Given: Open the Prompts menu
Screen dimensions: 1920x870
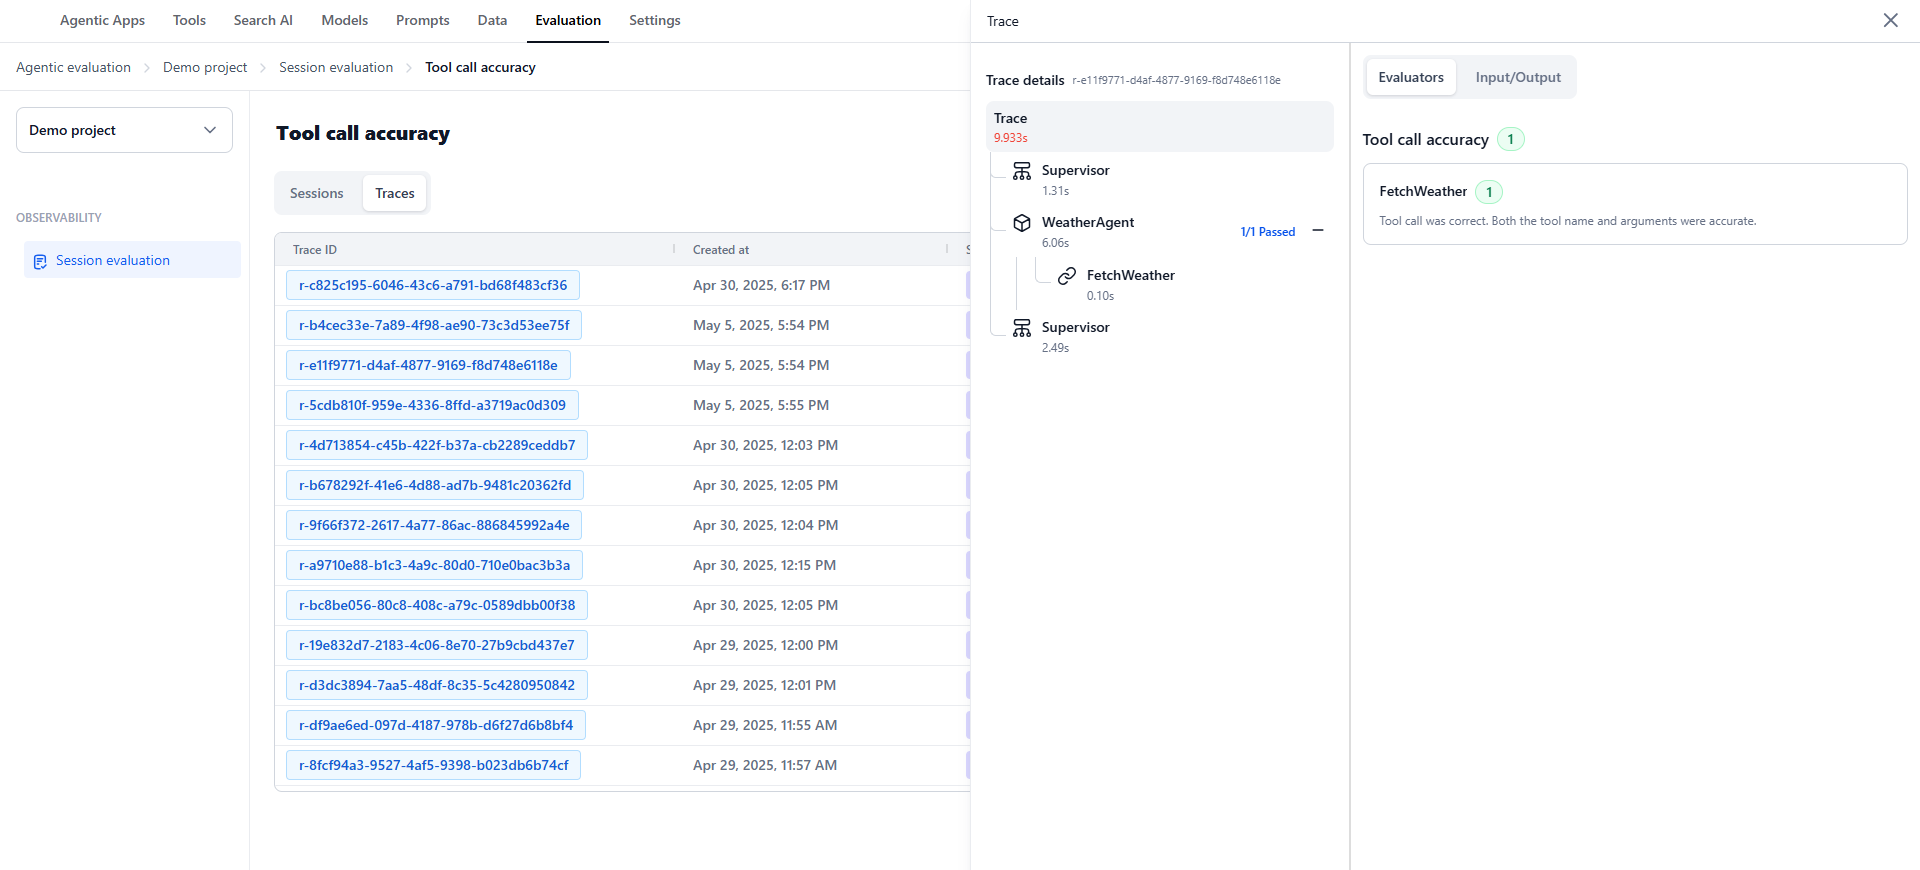Looking at the screenshot, I should point(422,20).
